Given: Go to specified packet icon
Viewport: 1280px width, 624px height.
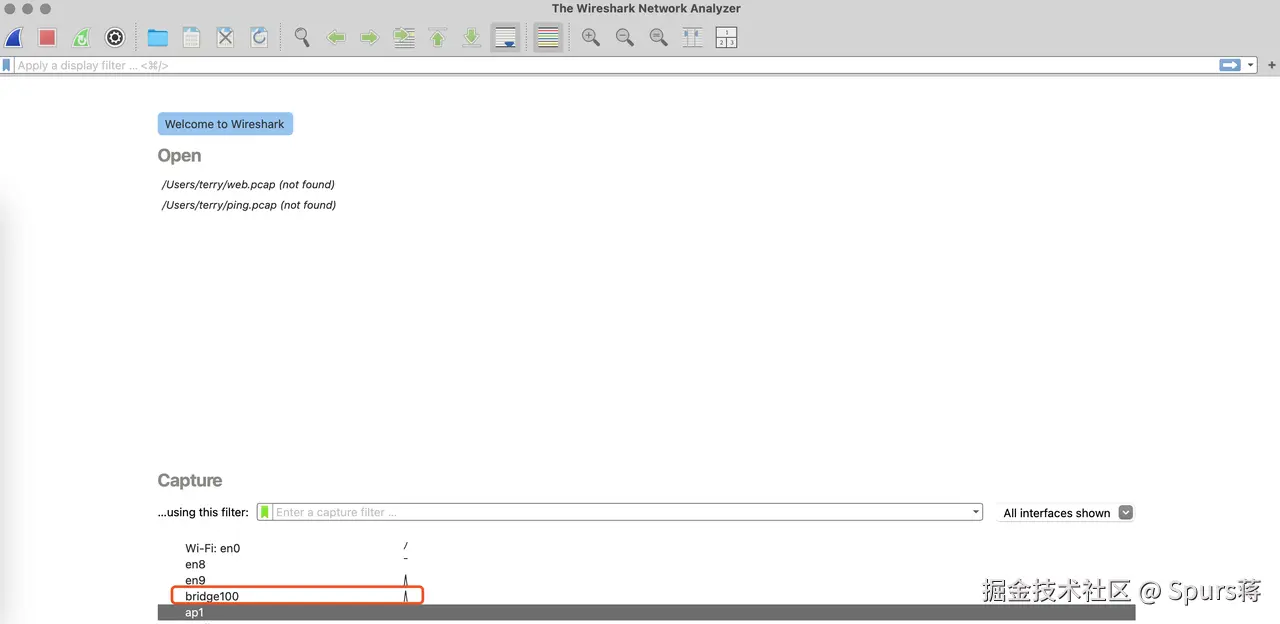Looking at the screenshot, I should coord(404,38).
